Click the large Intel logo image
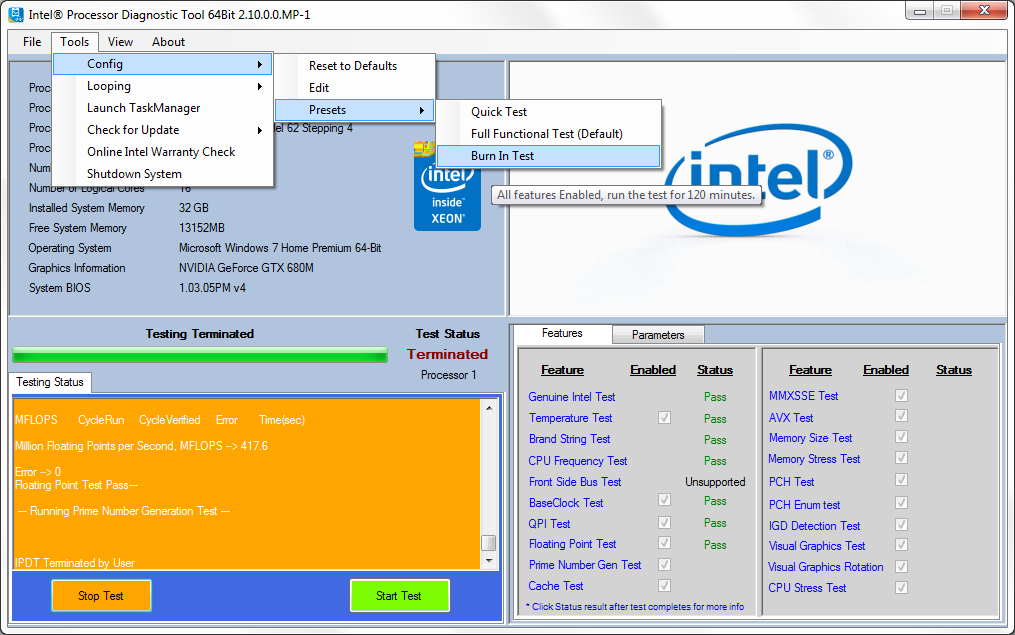Image resolution: width=1015 pixels, height=635 pixels. coord(759,180)
